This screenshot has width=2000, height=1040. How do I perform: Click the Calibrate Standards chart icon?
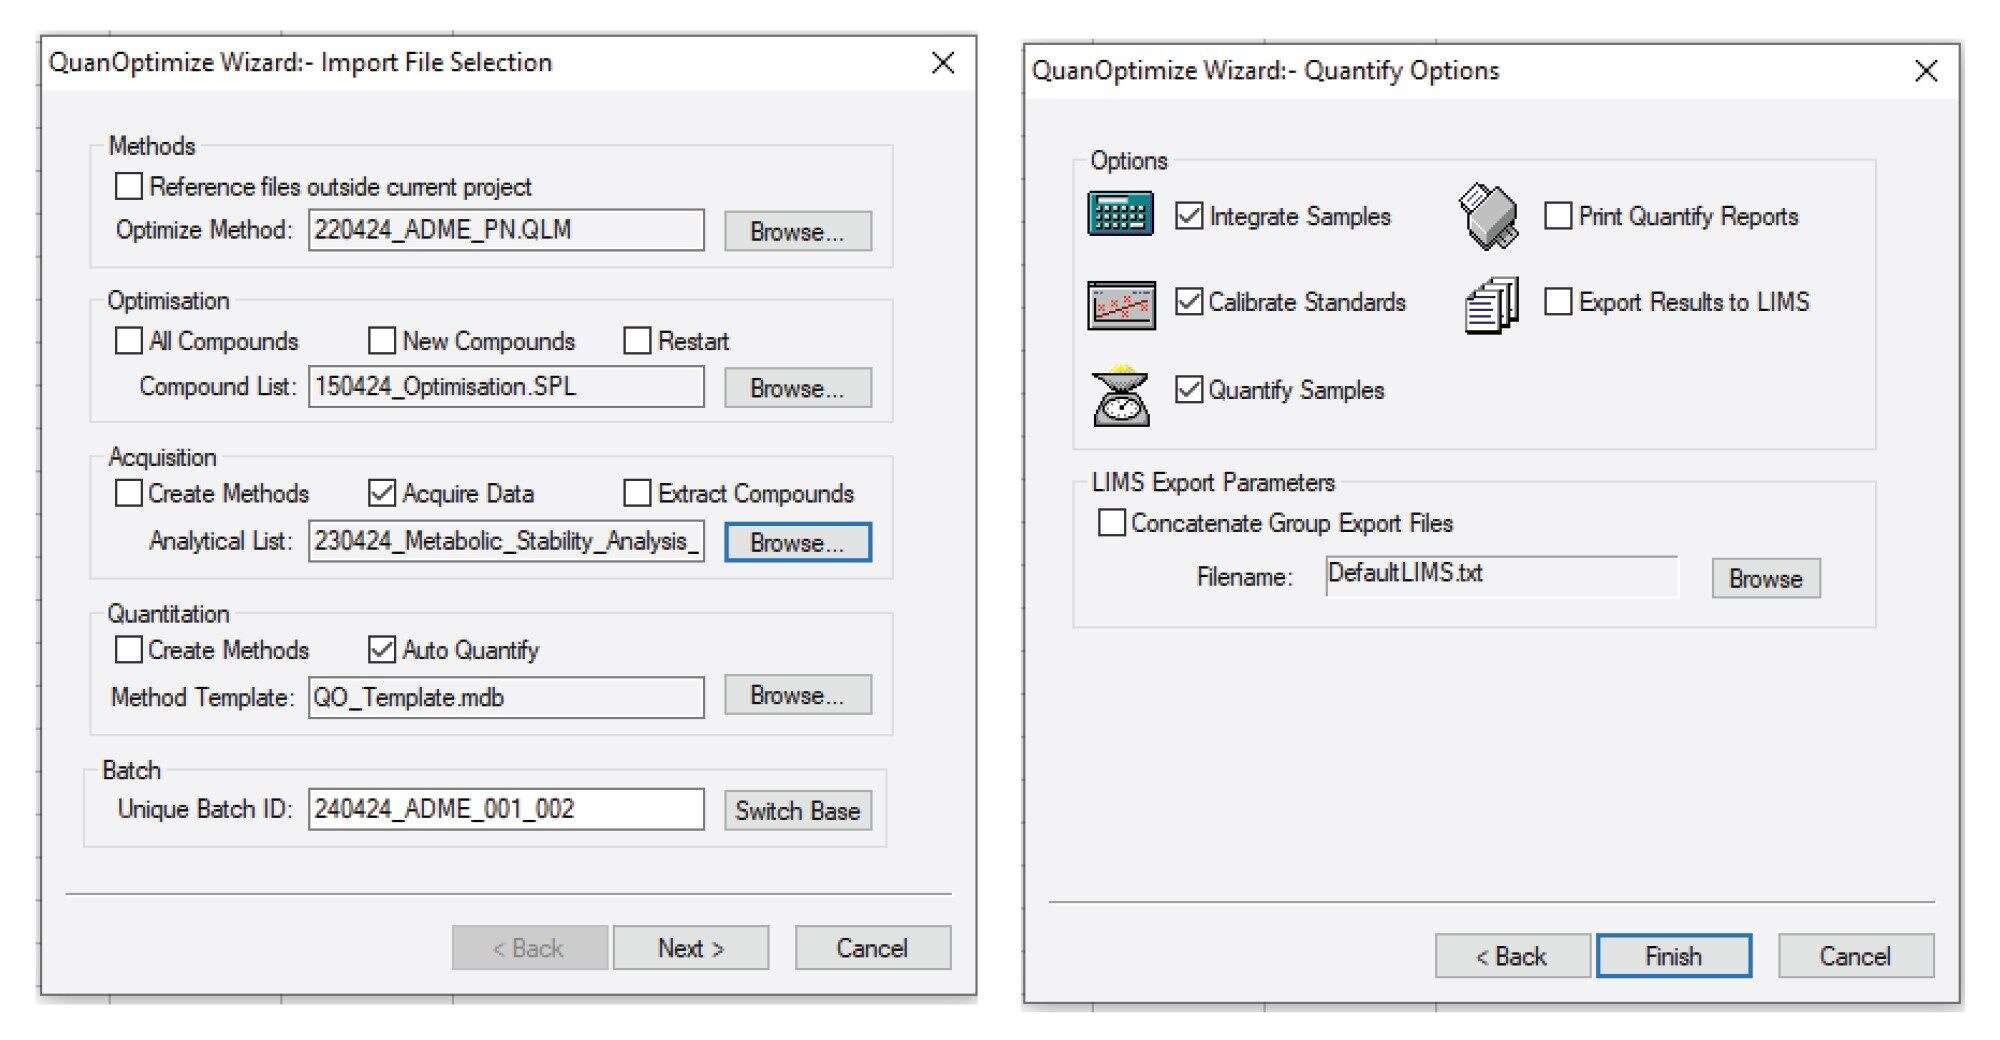point(1121,305)
